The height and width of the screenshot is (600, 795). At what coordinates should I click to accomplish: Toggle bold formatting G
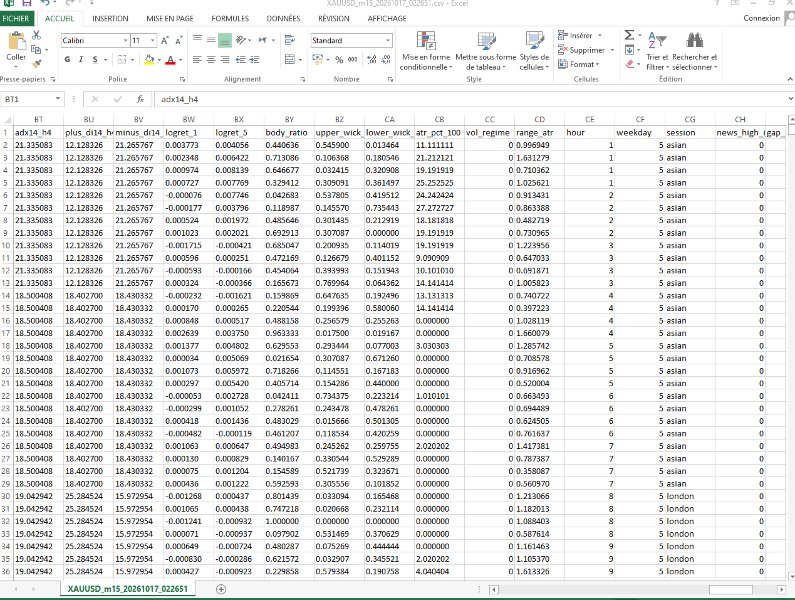67,60
